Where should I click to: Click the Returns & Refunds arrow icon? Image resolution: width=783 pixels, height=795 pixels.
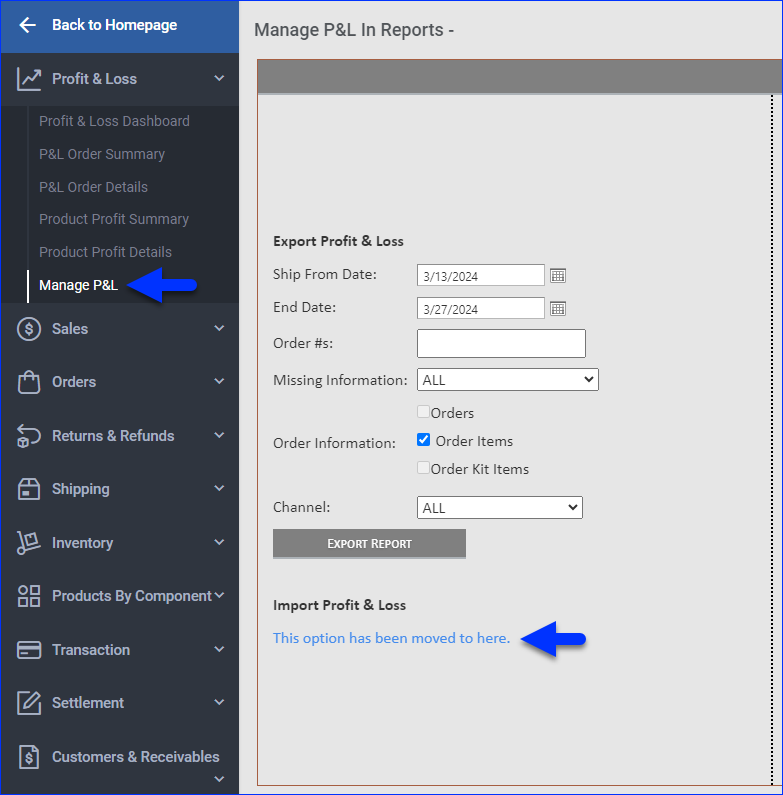coord(29,436)
